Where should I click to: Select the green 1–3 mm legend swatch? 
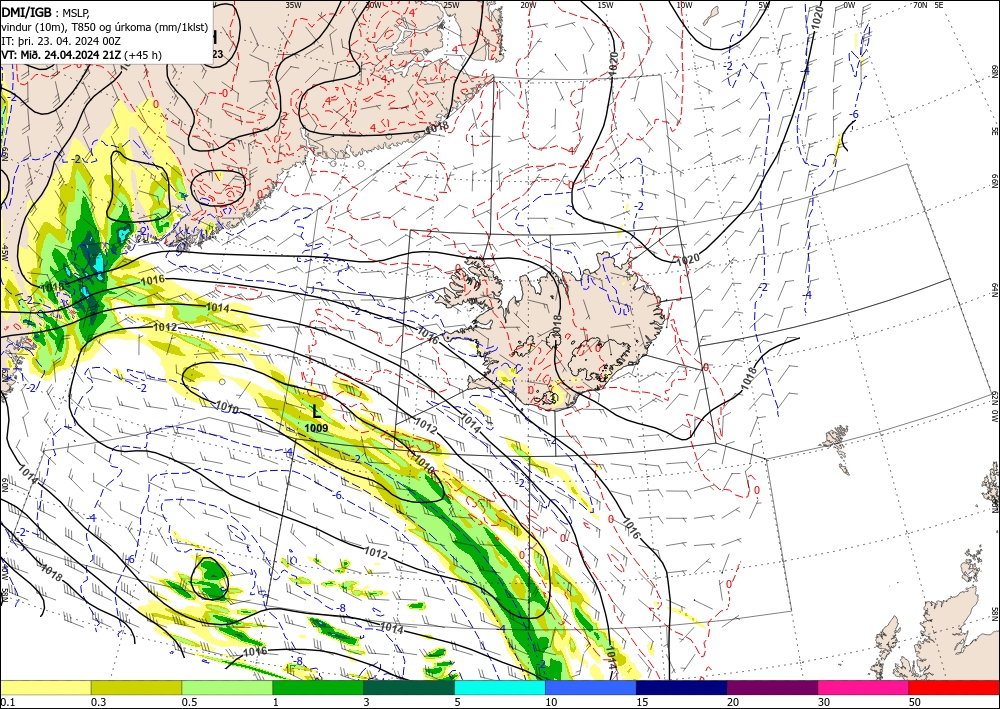[x=318, y=687]
